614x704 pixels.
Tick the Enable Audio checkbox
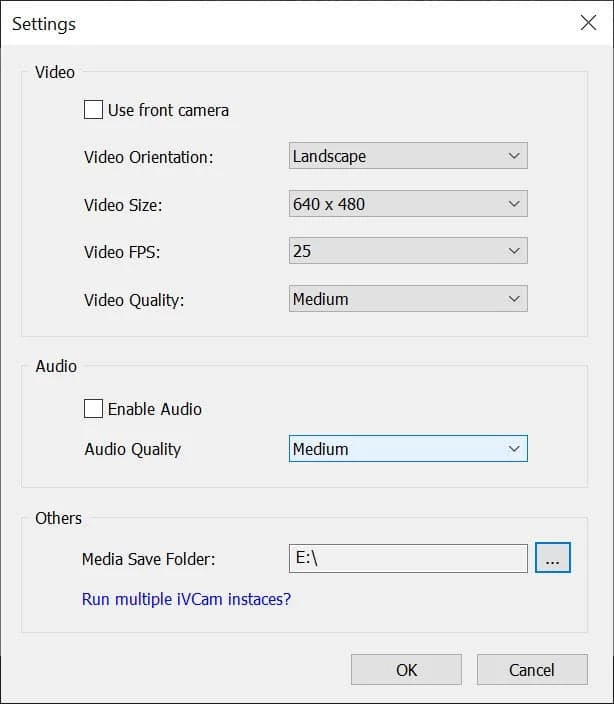pos(93,408)
